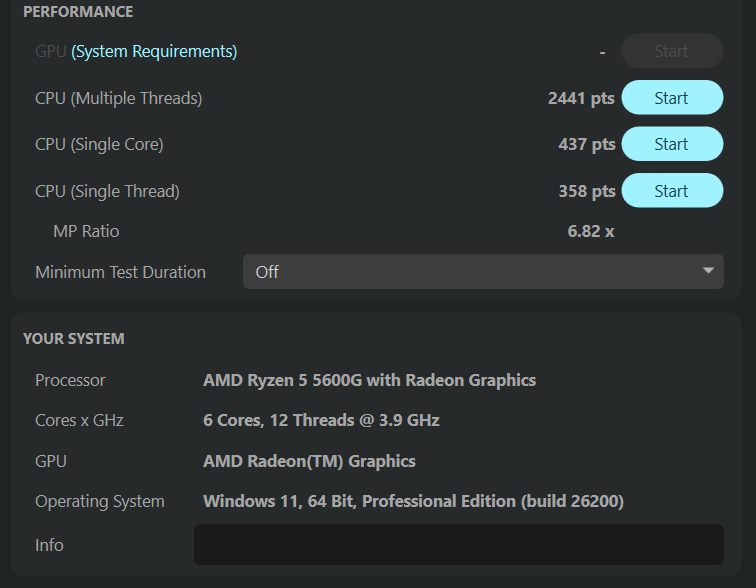Click the AMD Radeon(TM) Graphics value

point(309,461)
